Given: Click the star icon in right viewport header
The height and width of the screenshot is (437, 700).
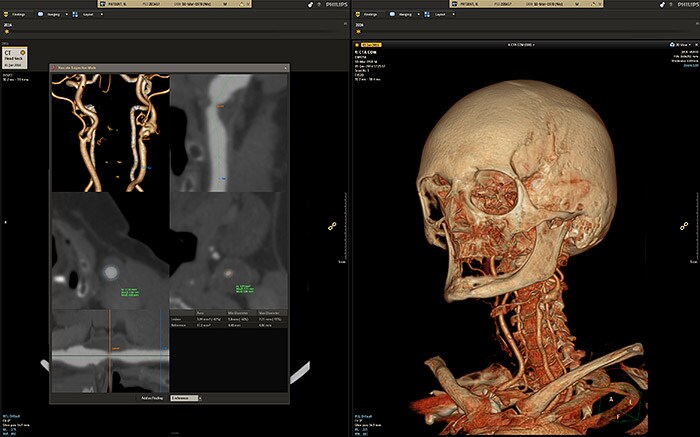Looking at the screenshot, I should [x=357, y=45].
